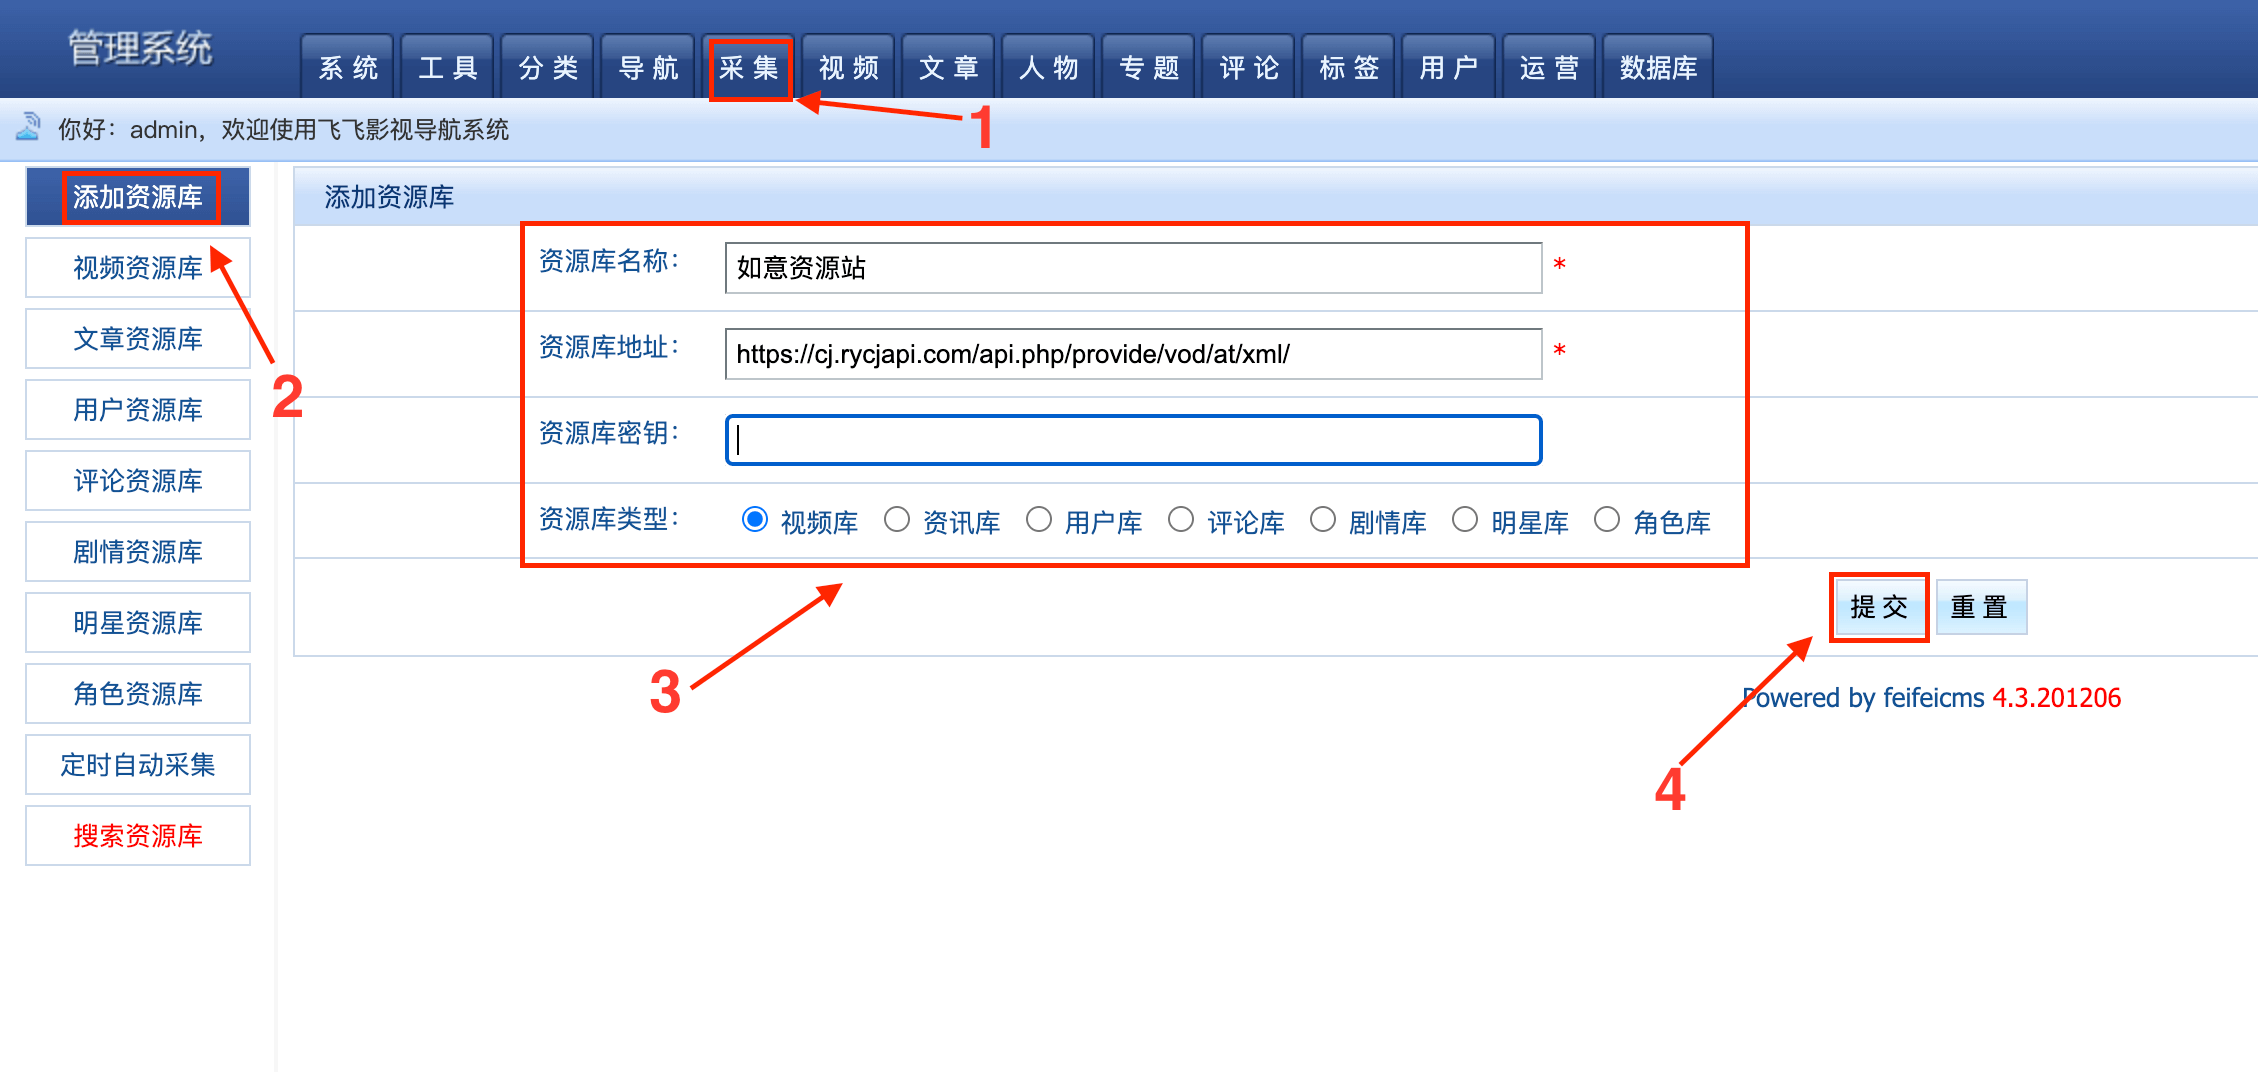
Task: Click the 资源库名称 input field
Action: 1133,268
